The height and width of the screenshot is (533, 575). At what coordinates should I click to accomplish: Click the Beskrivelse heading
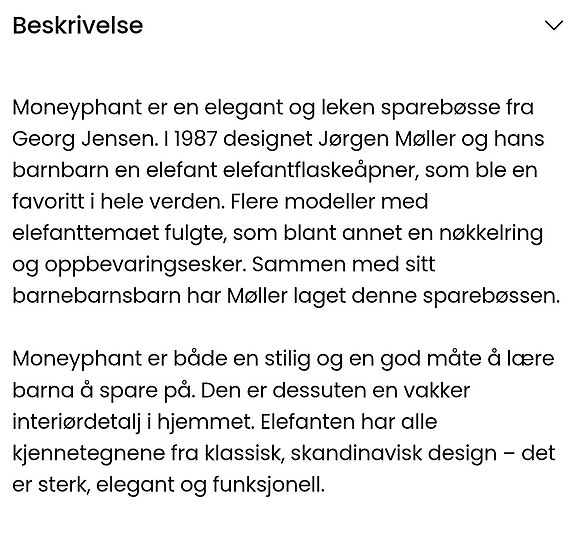(78, 25)
